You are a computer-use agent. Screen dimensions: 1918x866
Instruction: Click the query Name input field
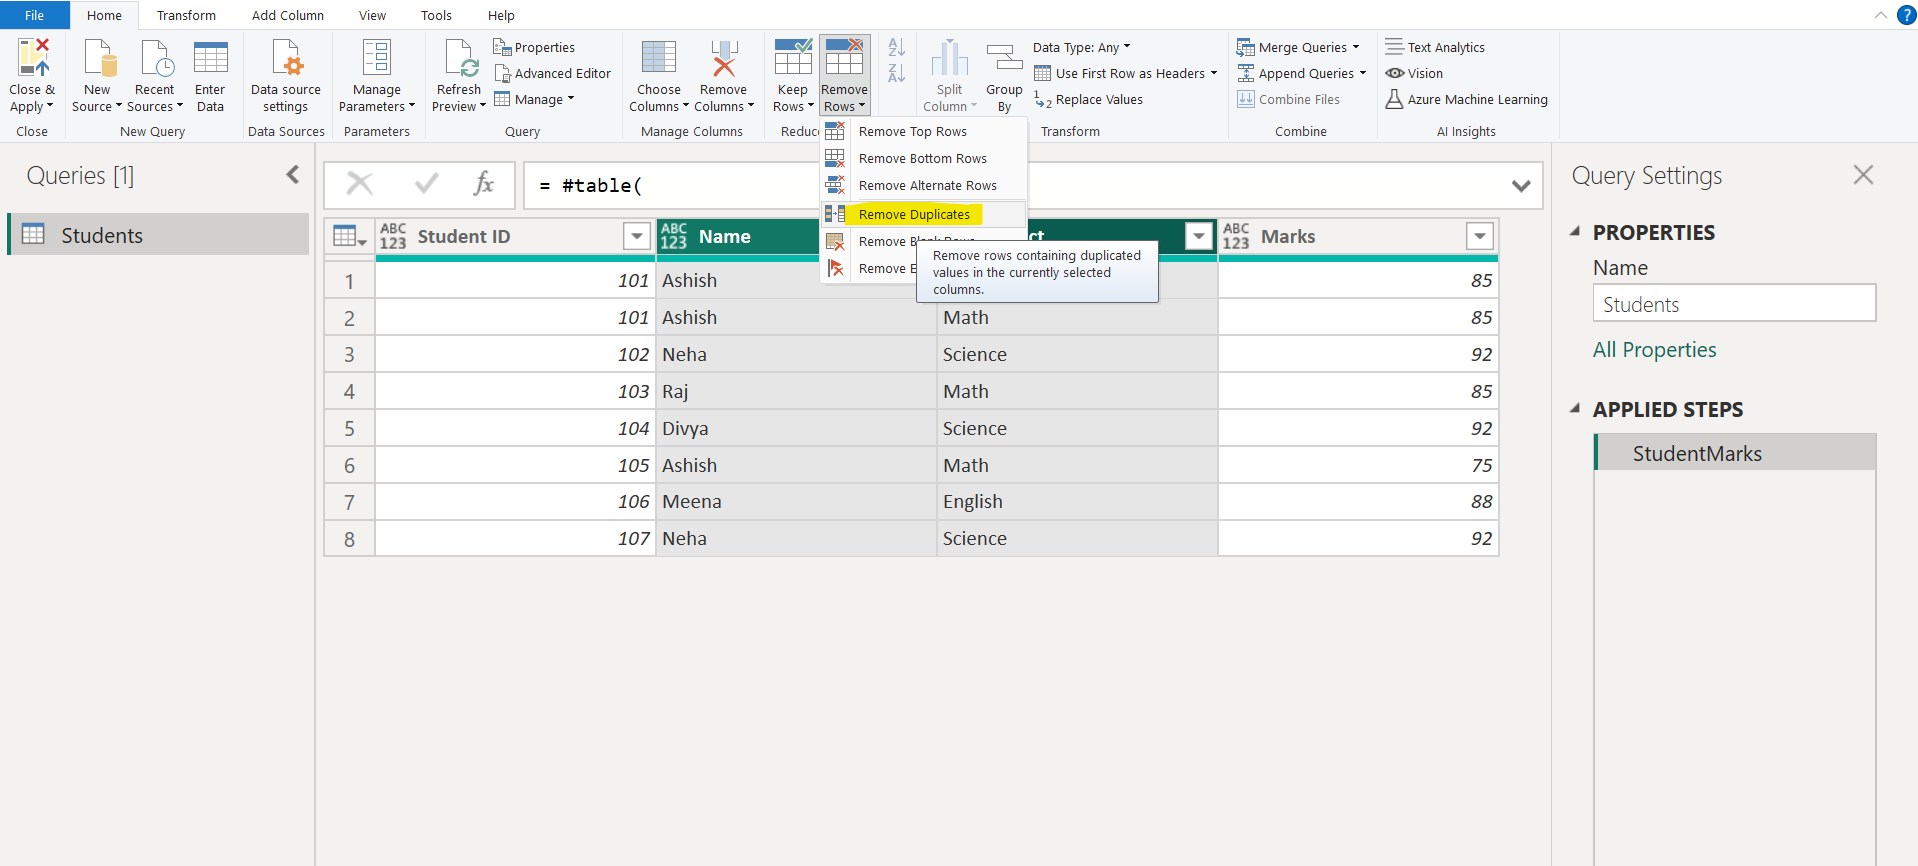[x=1733, y=304]
